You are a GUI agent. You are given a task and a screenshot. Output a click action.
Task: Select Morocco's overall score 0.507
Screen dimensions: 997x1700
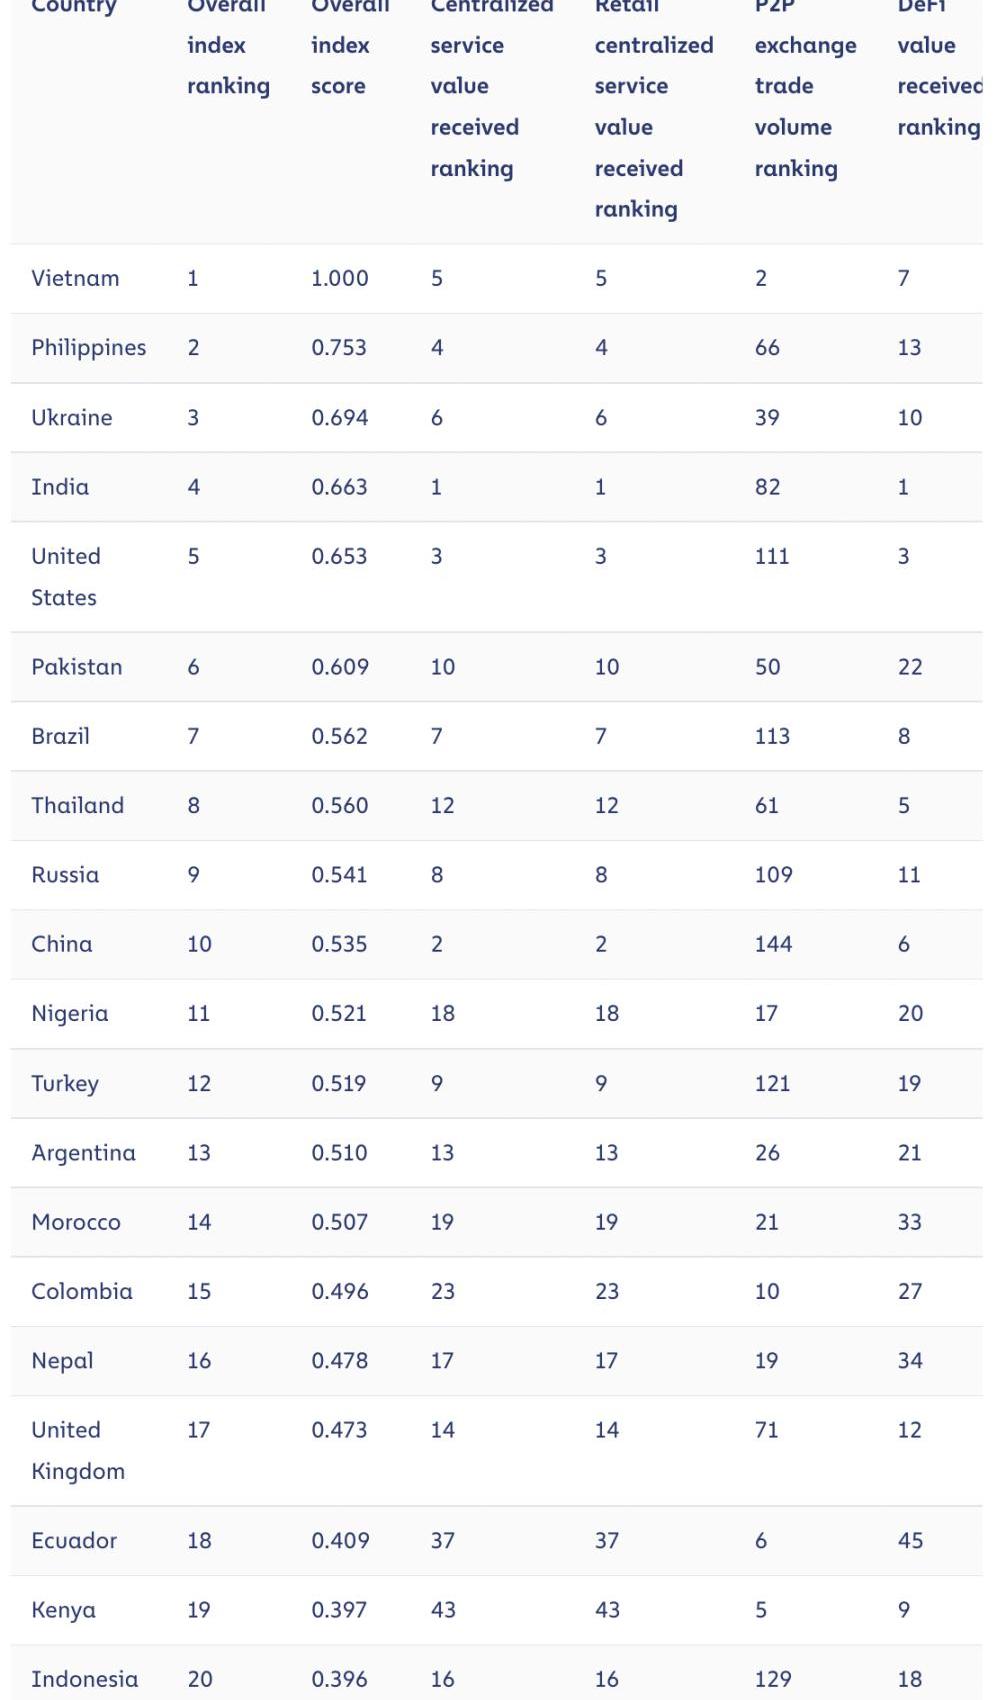click(x=339, y=1222)
